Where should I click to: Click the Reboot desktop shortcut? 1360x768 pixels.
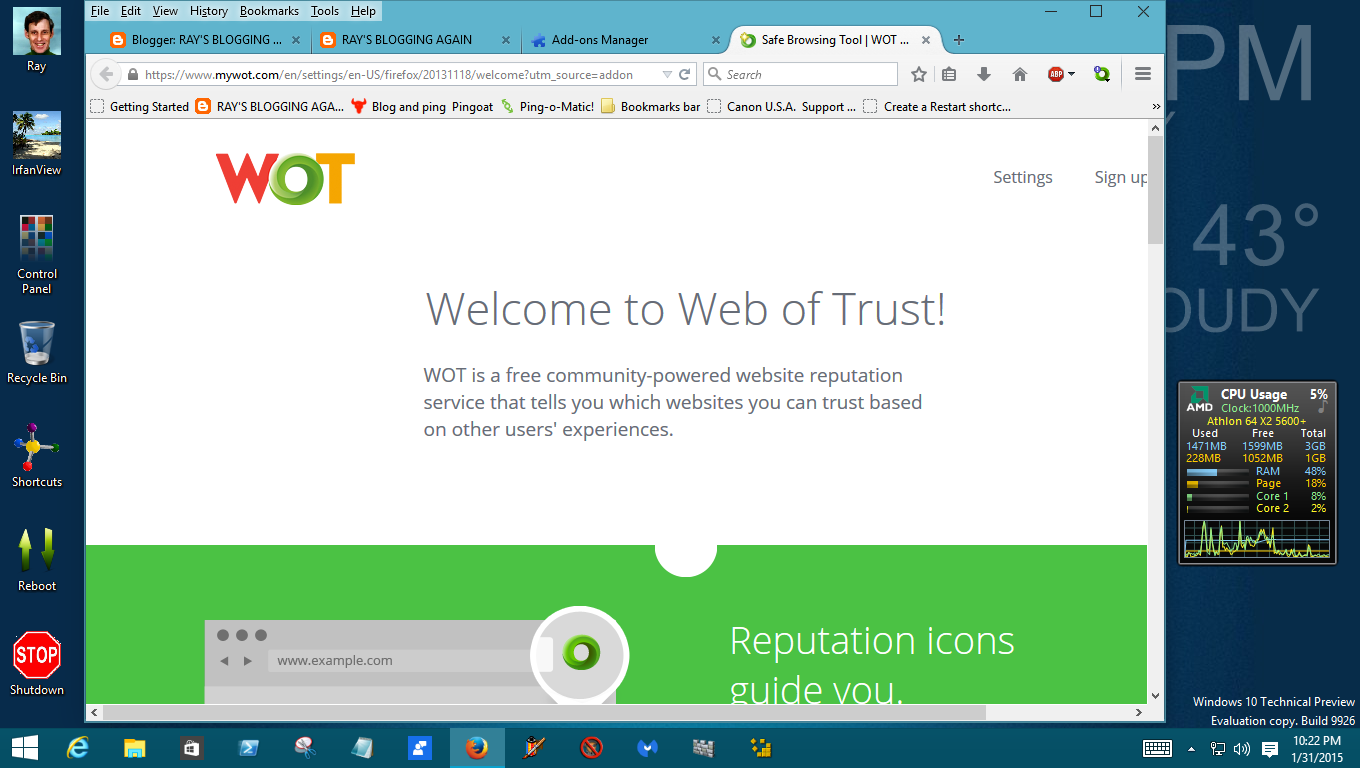tap(37, 560)
